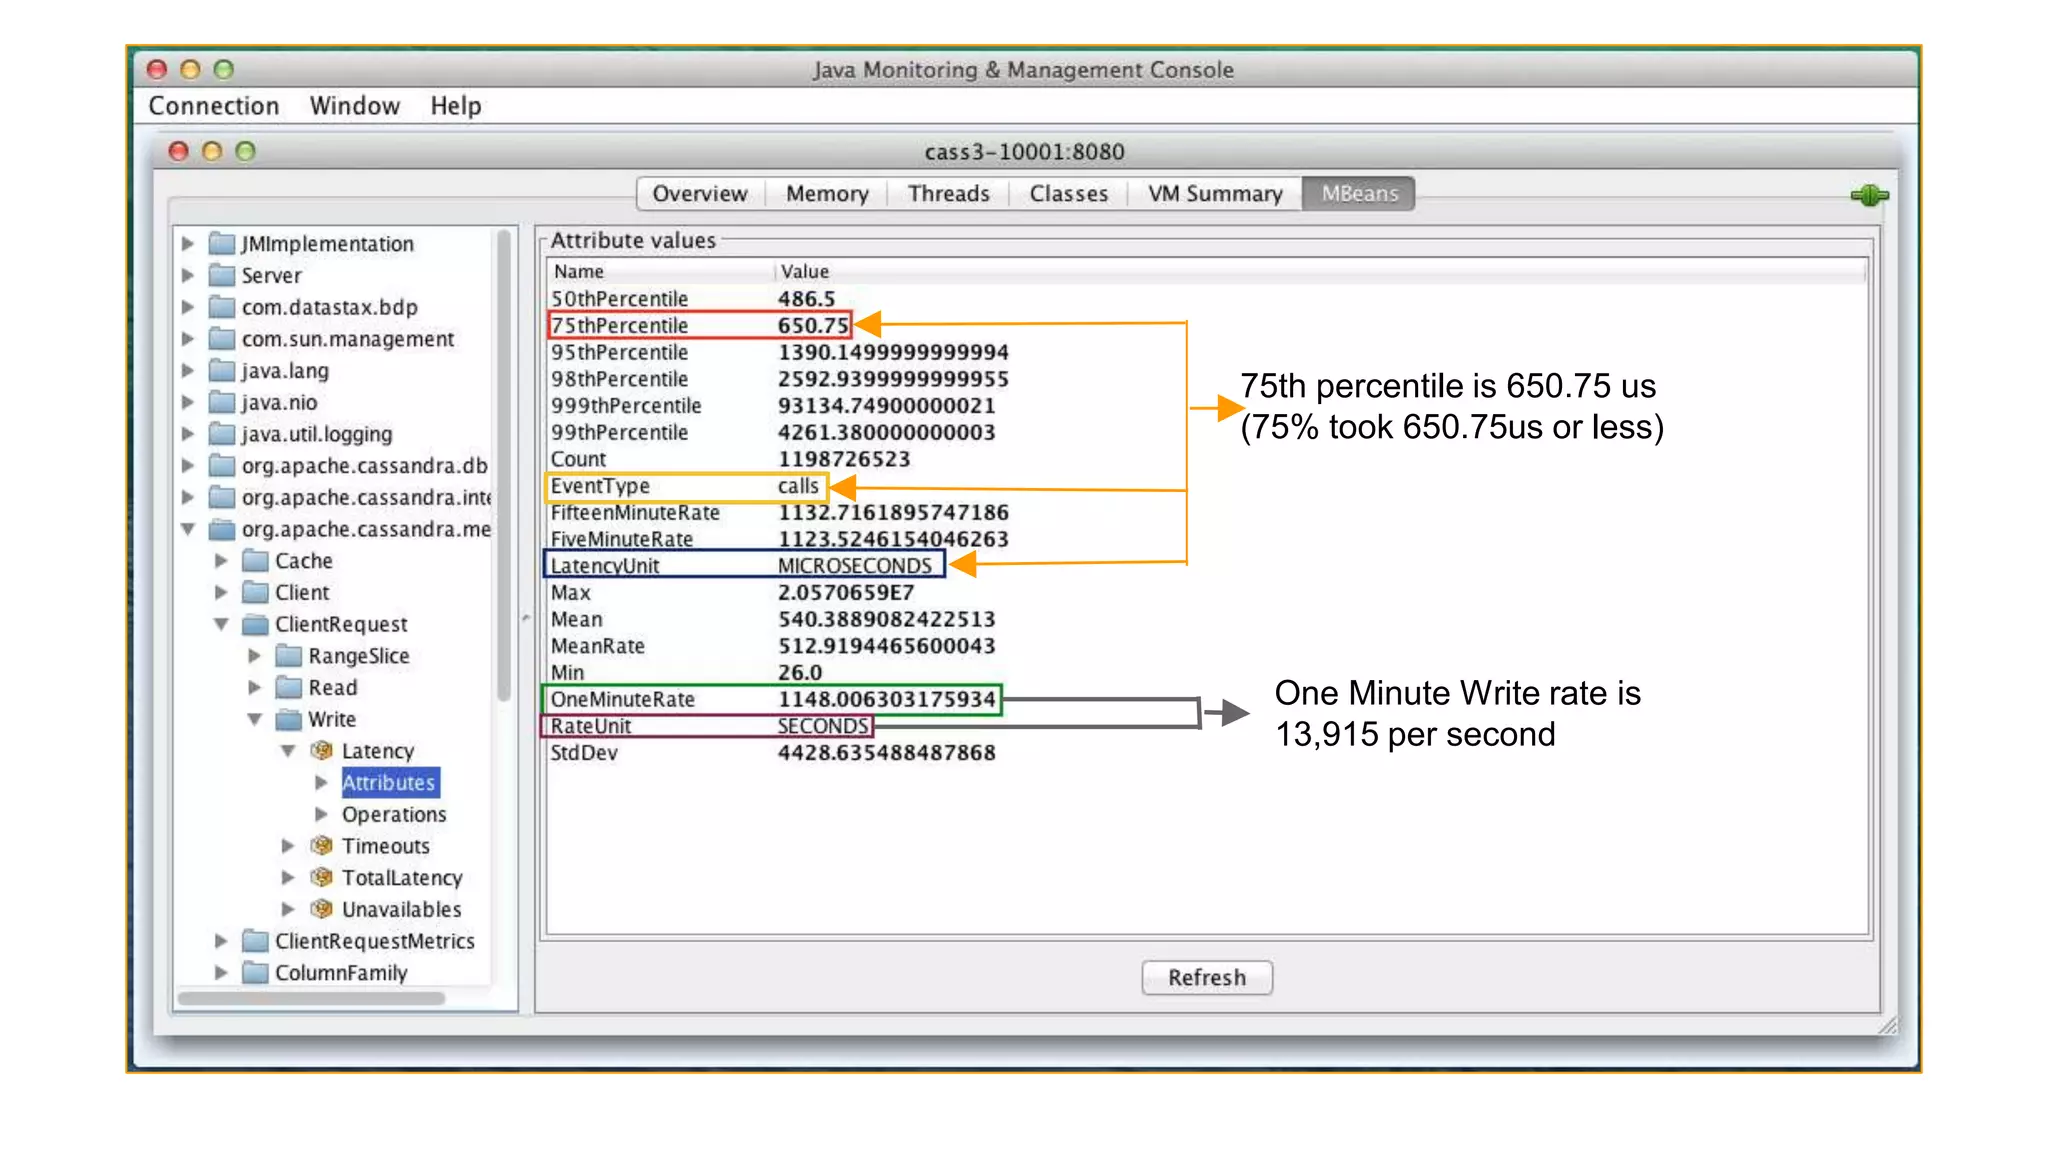Viewport: 2048px width, 1152px height.
Task: Click the Value column header
Action: [x=1320, y=272]
